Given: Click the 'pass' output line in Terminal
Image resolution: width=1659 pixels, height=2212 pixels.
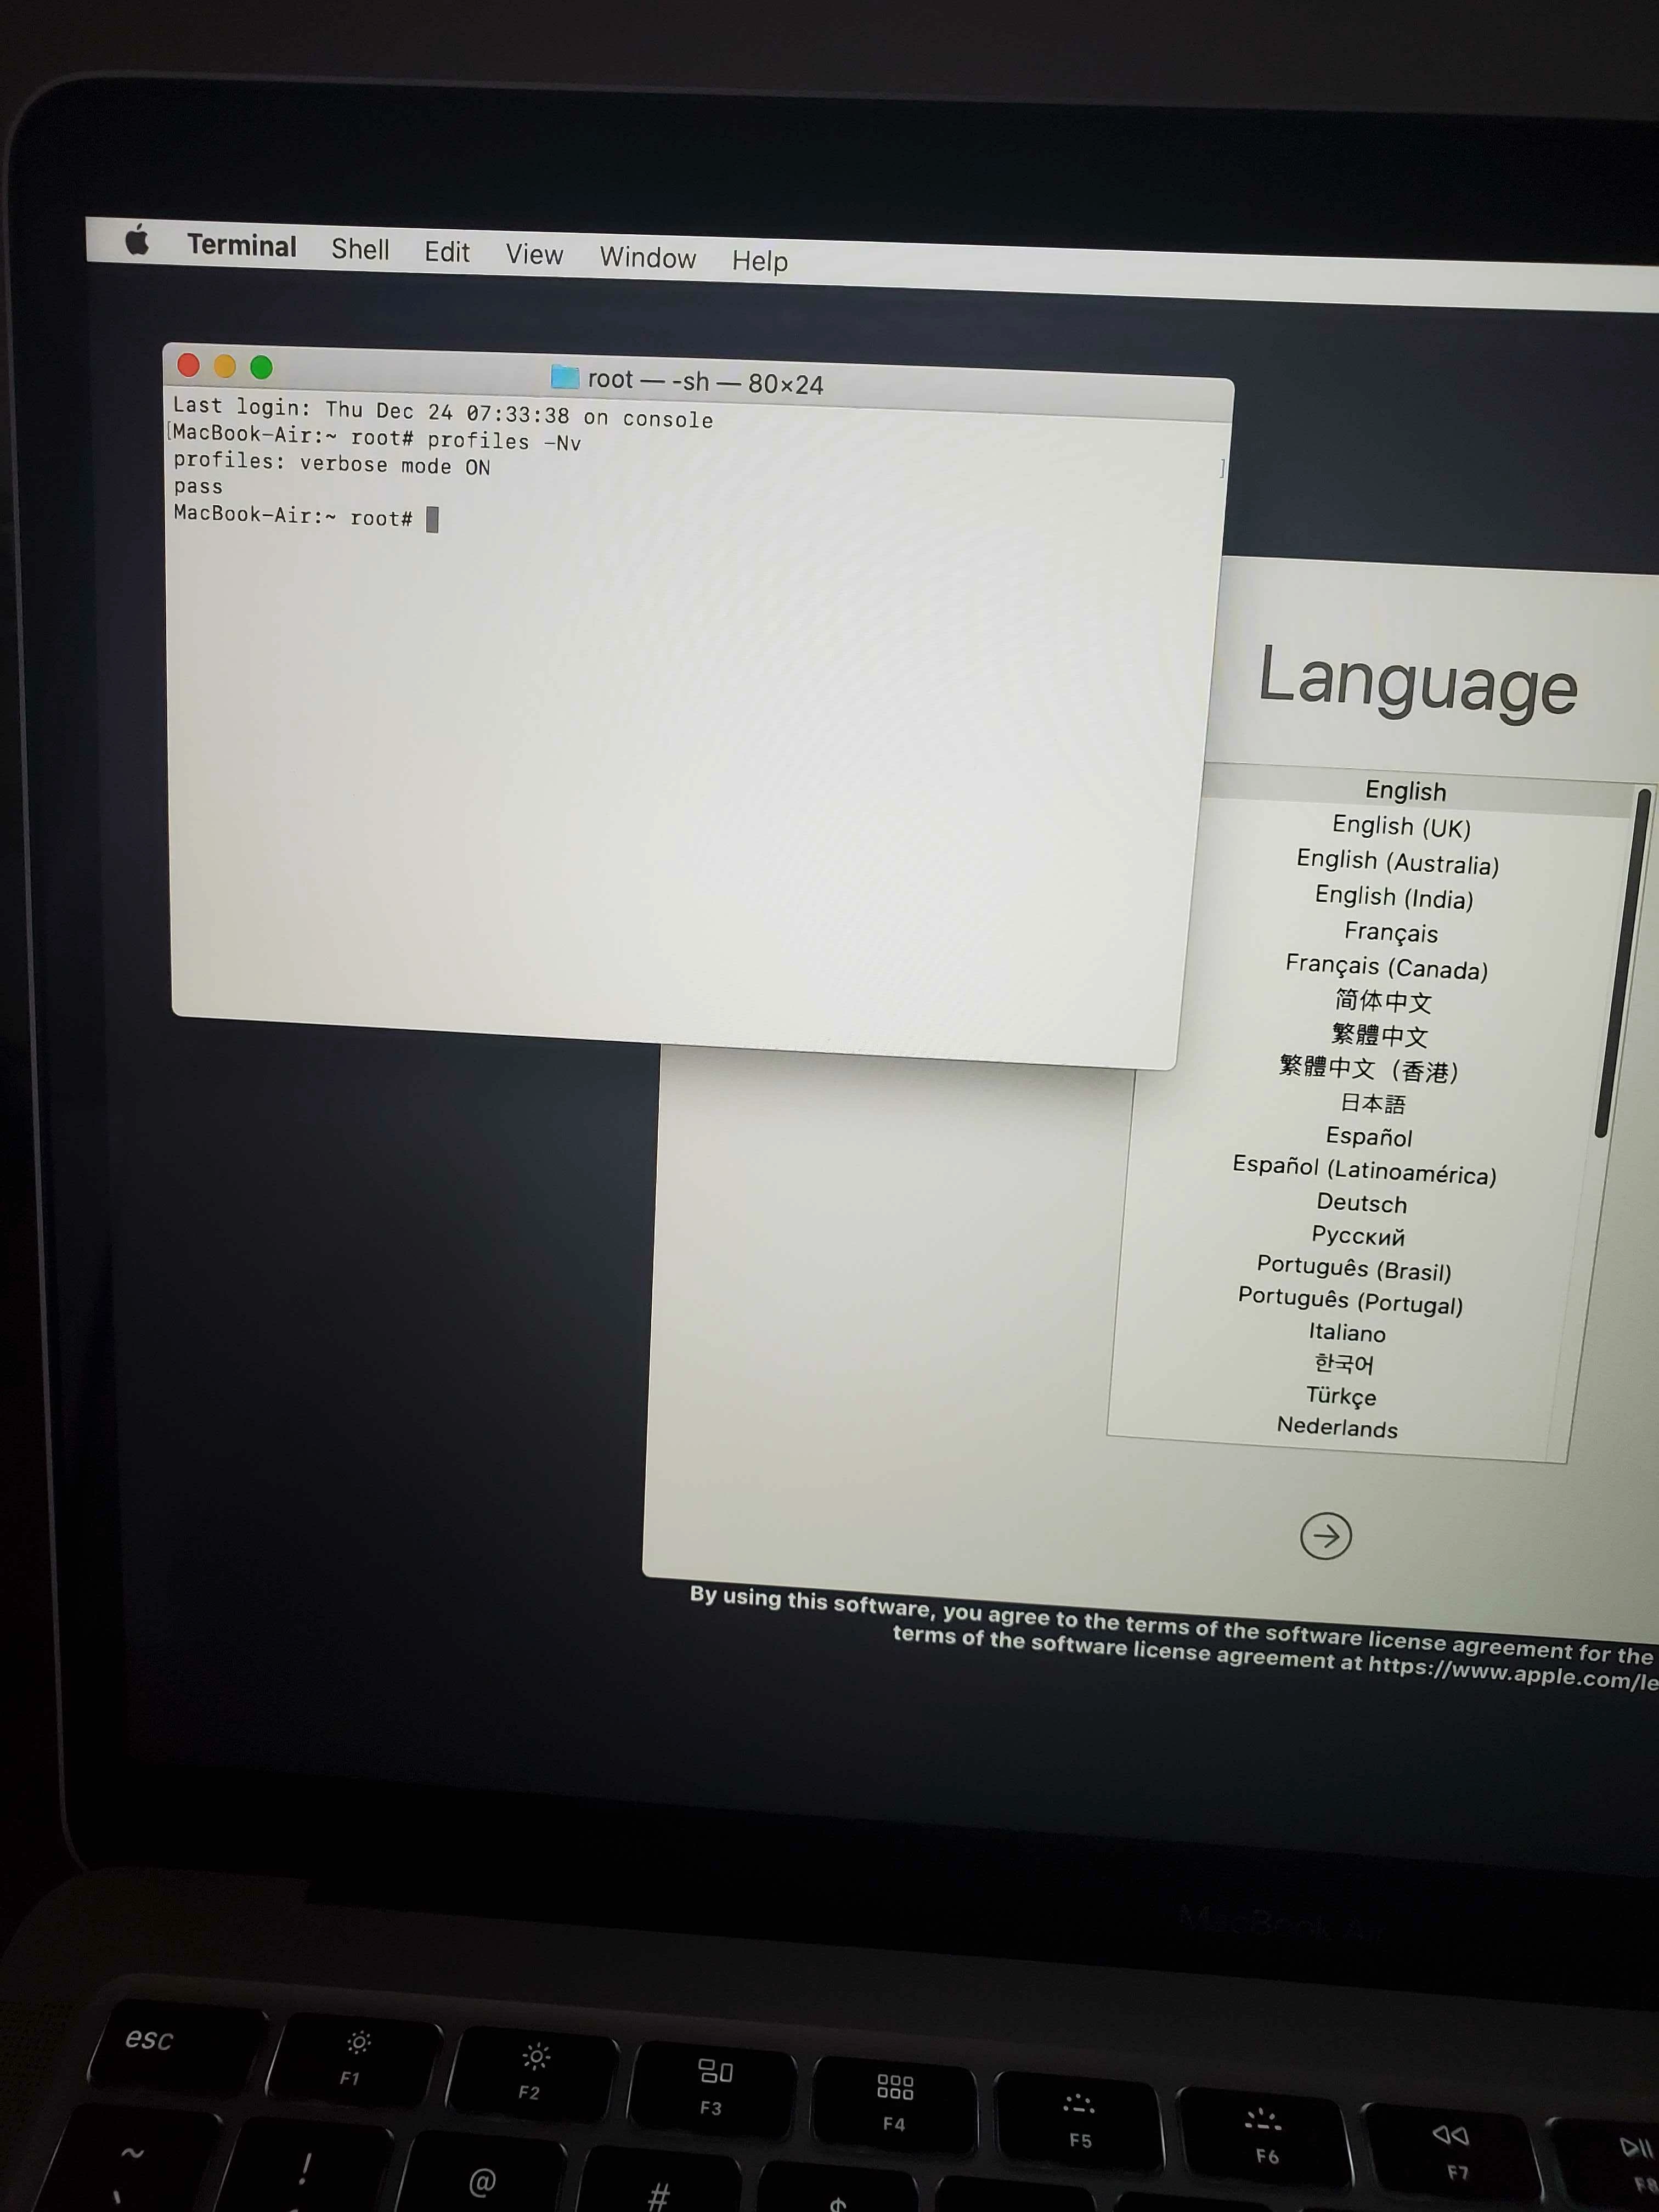Looking at the screenshot, I should [x=198, y=487].
